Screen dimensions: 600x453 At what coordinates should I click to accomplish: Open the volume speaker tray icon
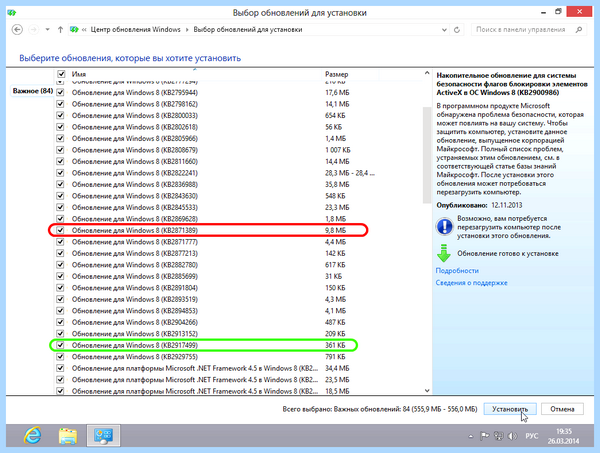[512, 436]
